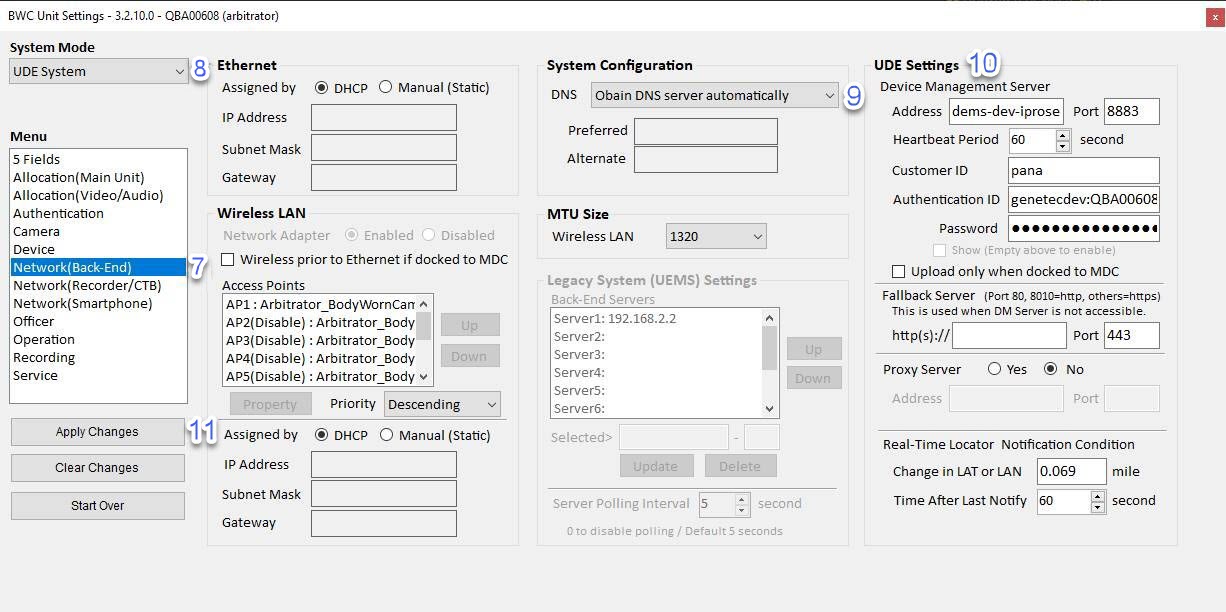Select Allocation(Video/Audio) menu item
1226x612 pixels.
click(x=98, y=195)
